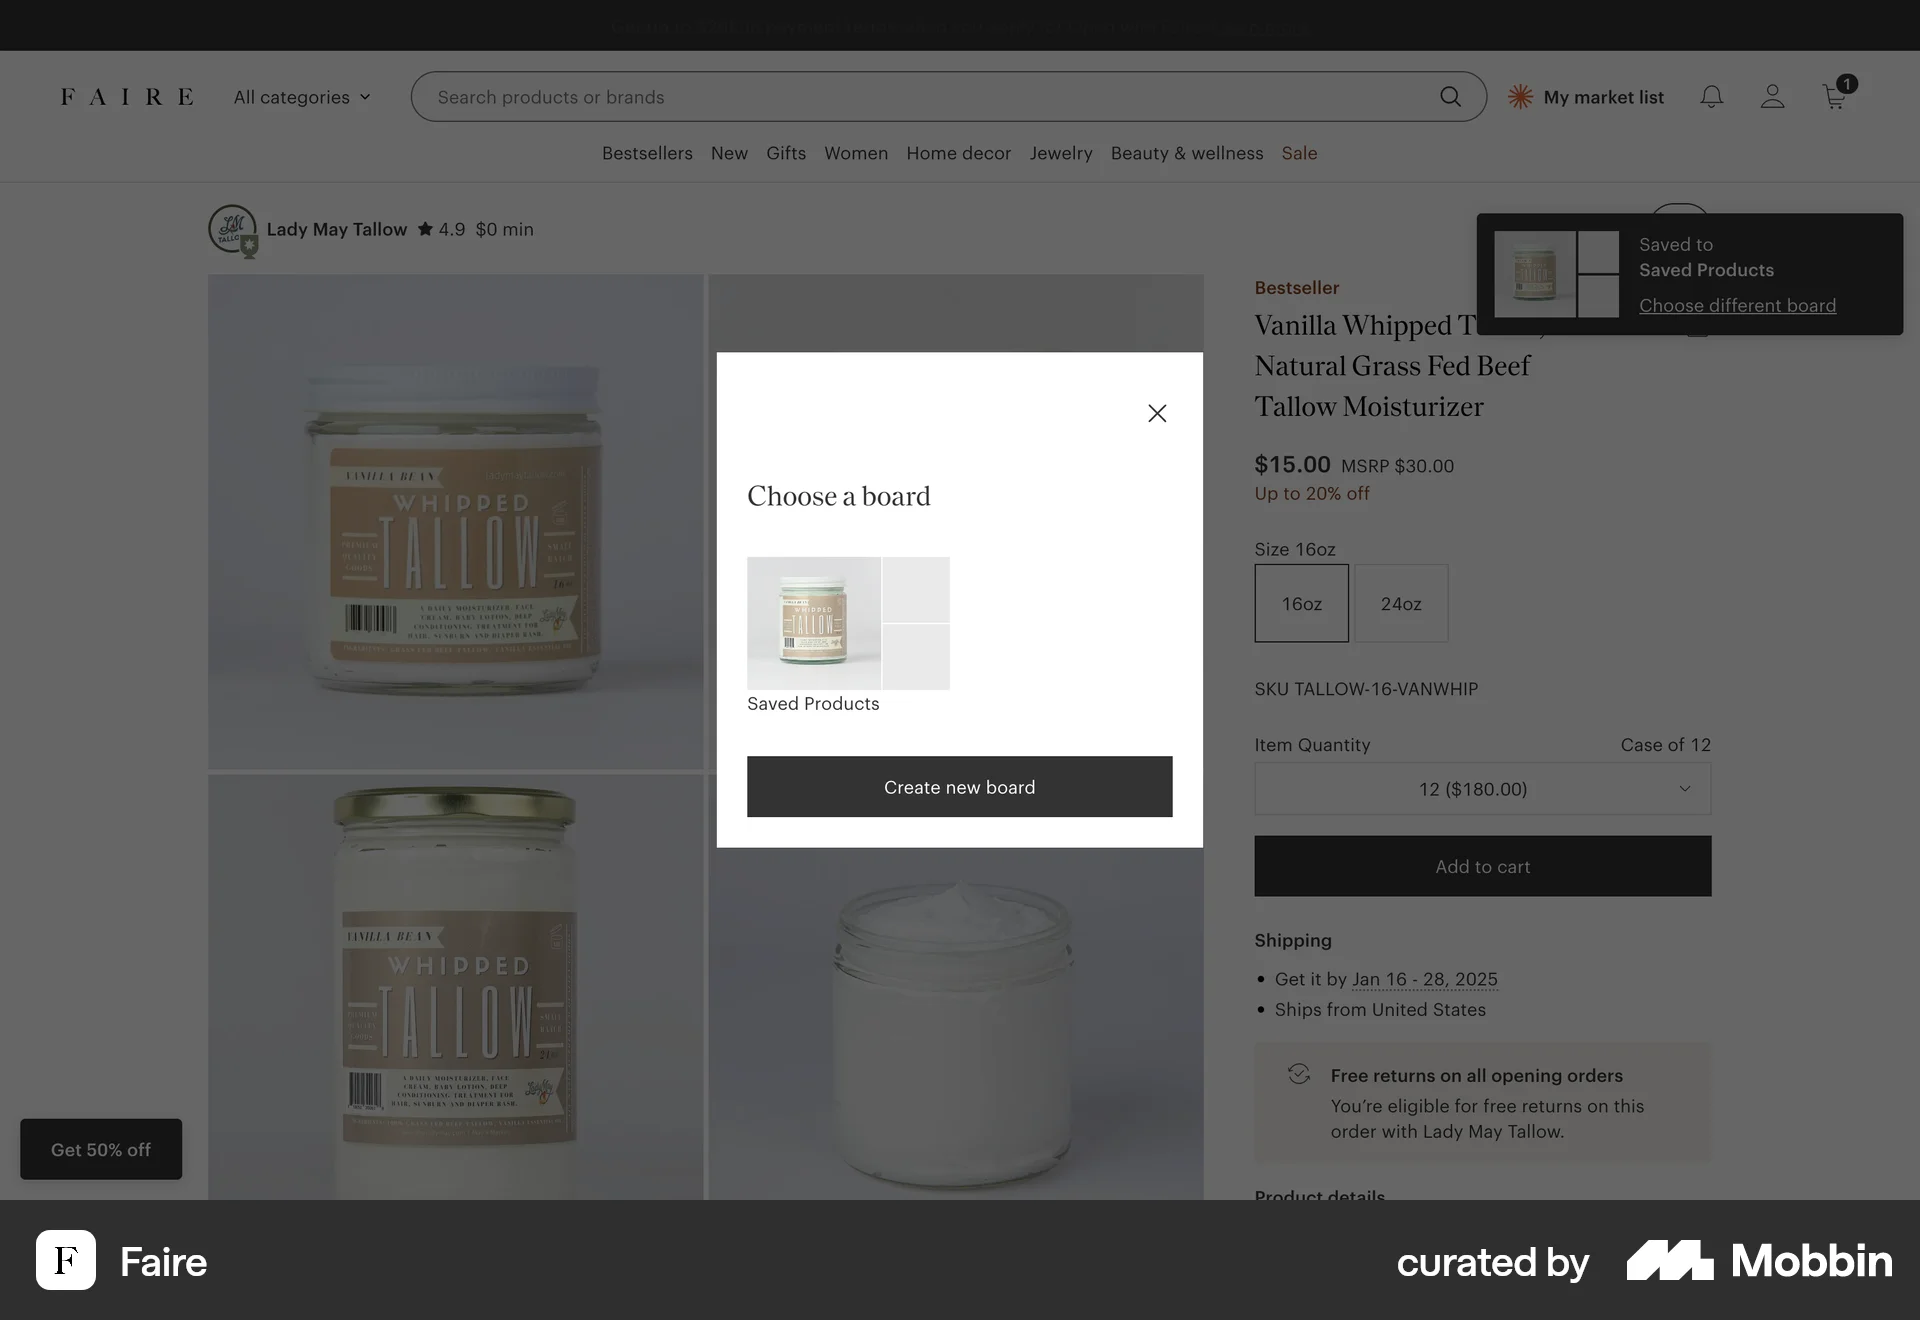The width and height of the screenshot is (1920, 1320).
Task: Click Create new board button
Action: point(959,787)
